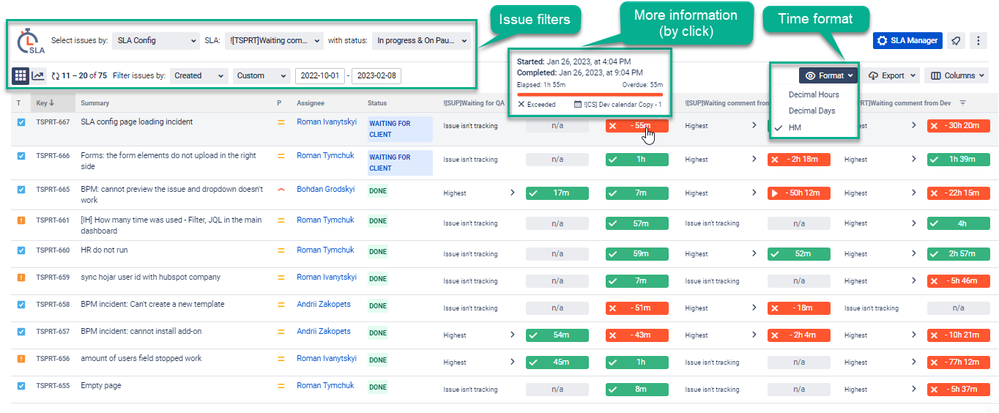The height and width of the screenshot is (413, 999).
Task: Click the green 2h 57m SLA cell
Action: pyautogui.click(x=958, y=254)
